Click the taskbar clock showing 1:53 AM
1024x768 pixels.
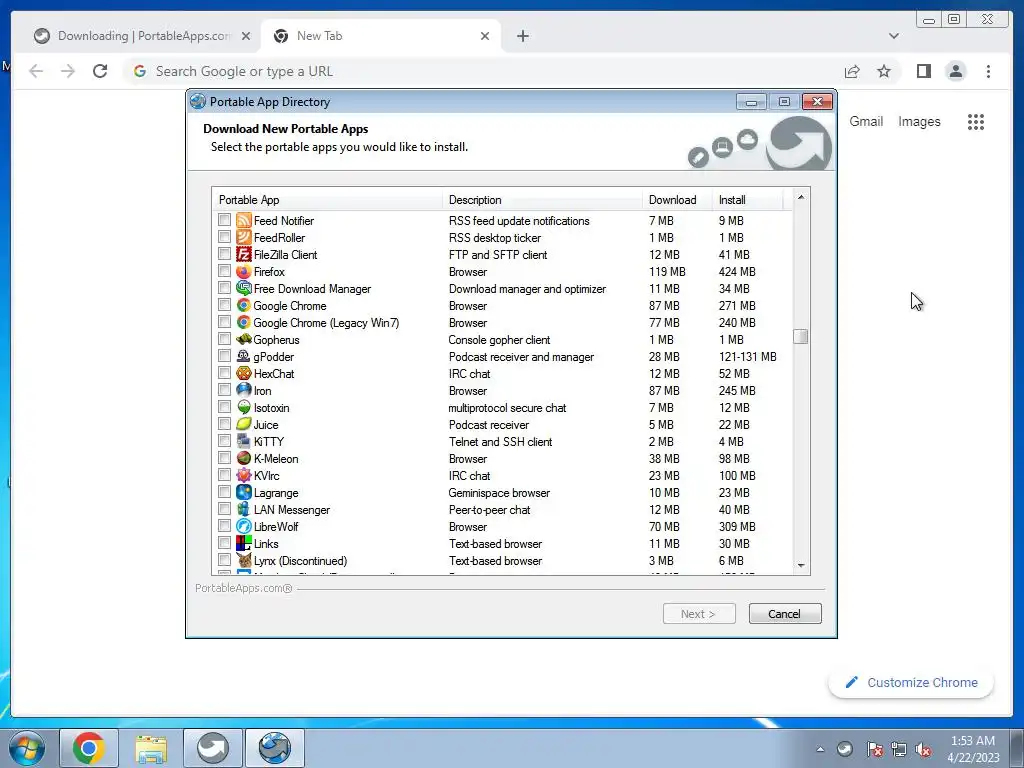click(973, 749)
